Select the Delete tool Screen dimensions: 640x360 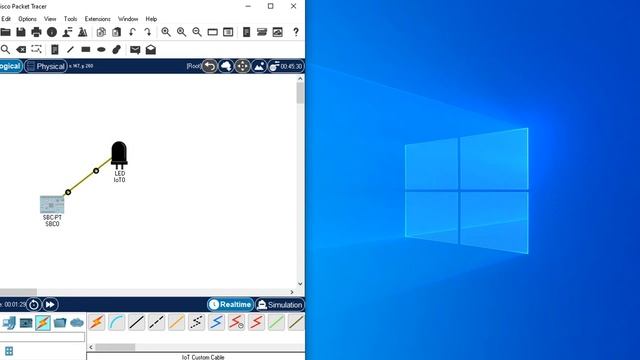point(21,50)
